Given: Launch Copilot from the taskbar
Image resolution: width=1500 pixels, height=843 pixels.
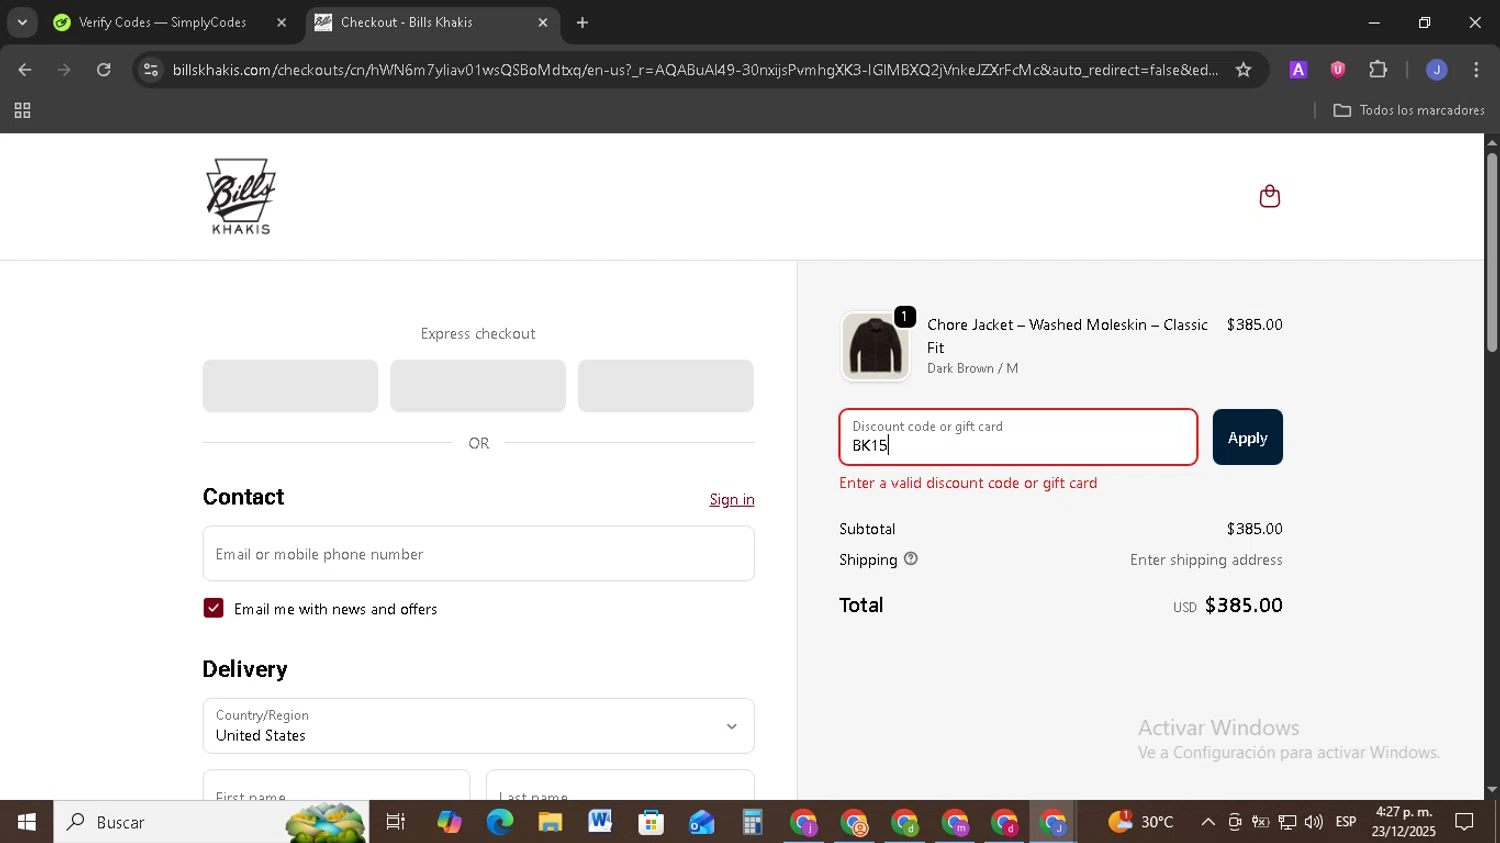Looking at the screenshot, I should pyautogui.click(x=449, y=822).
